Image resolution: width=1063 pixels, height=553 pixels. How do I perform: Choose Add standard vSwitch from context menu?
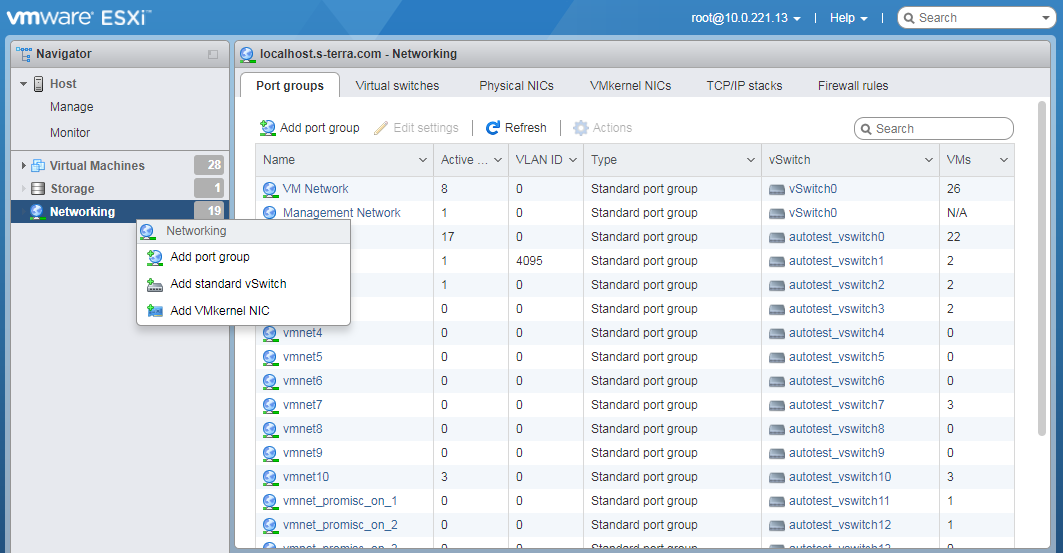click(x=243, y=285)
